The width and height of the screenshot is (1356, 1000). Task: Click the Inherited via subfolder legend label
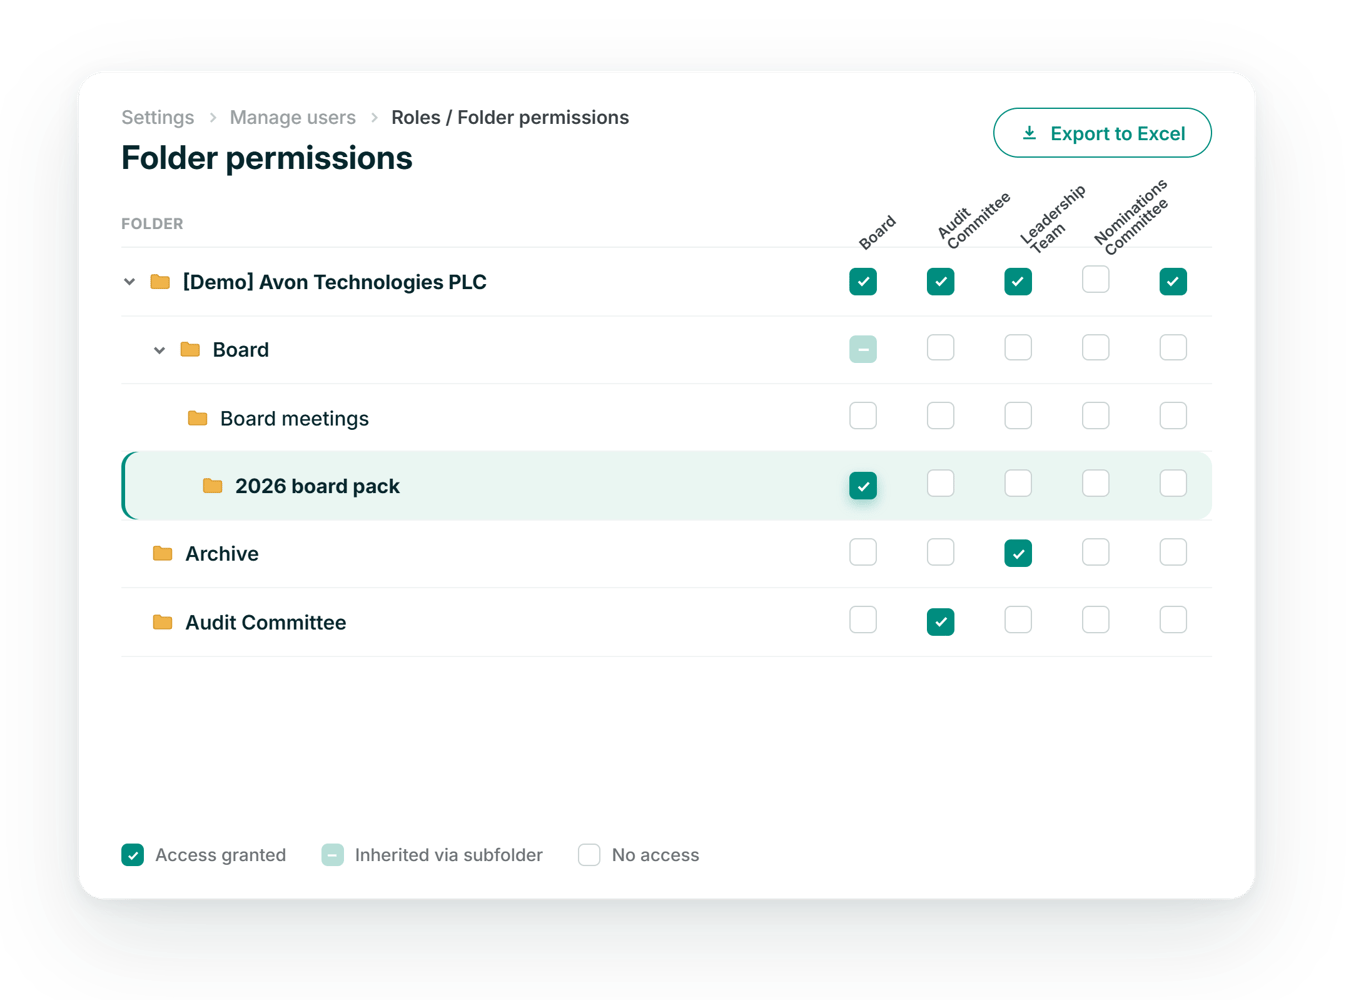449,855
